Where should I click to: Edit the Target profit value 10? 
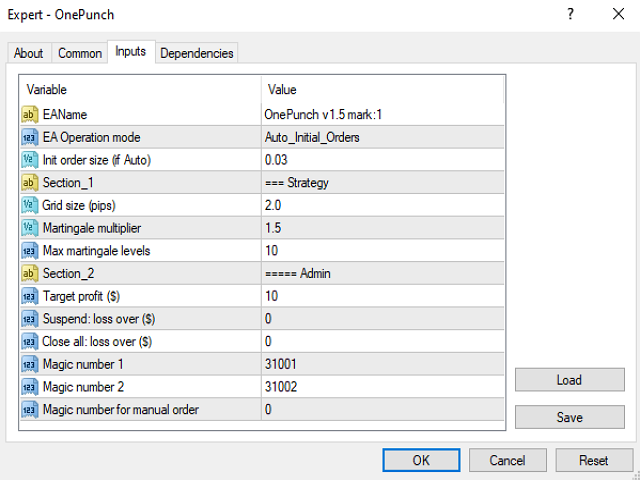pyautogui.click(x=382, y=296)
